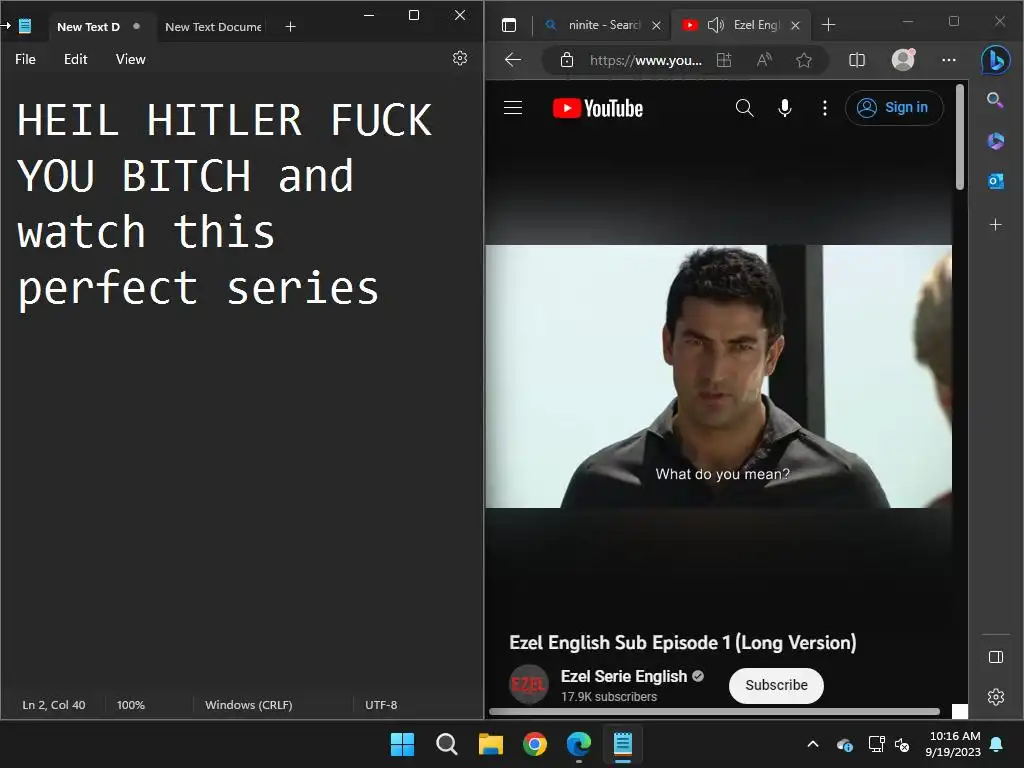This screenshot has height=768, width=1024.
Task: Subscribe to Ezel Serie English
Action: 776,685
